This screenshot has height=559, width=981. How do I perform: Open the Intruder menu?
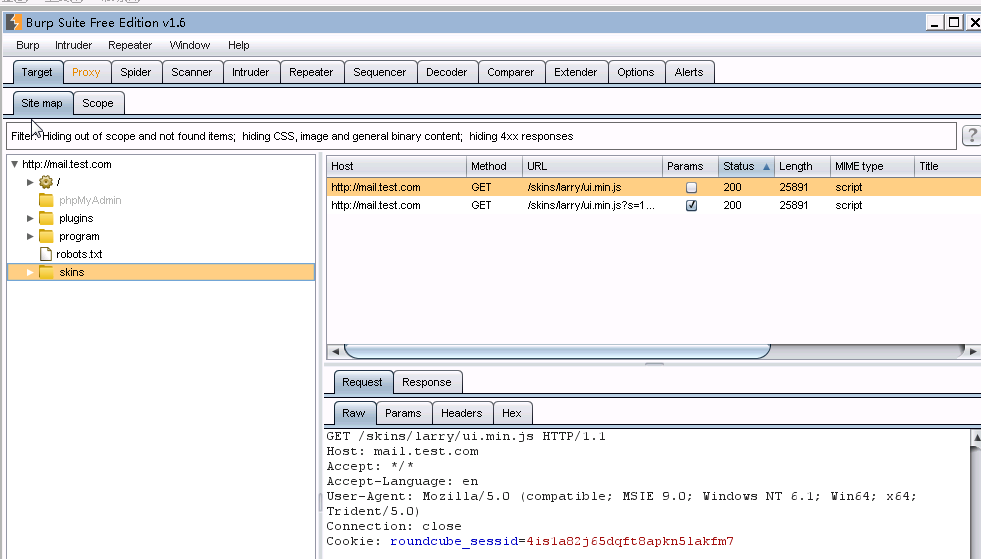(73, 45)
